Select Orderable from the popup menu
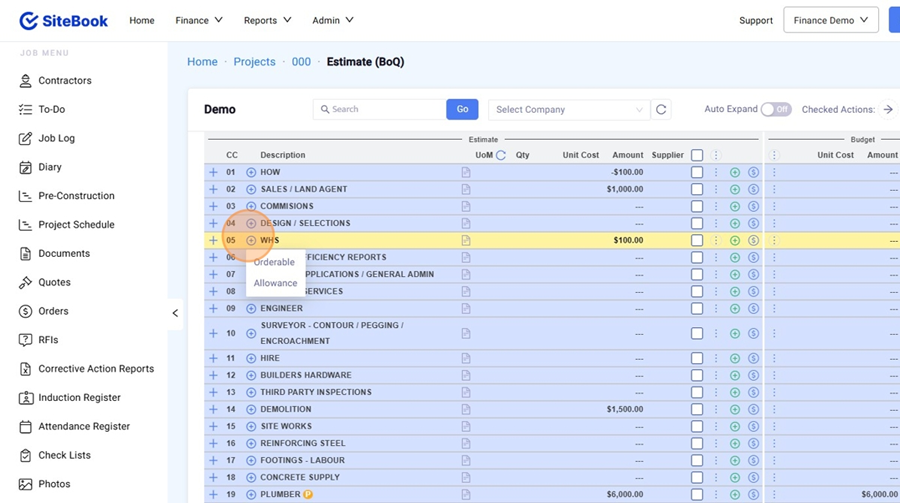The width and height of the screenshot is (900, 503). click(274, 263)
